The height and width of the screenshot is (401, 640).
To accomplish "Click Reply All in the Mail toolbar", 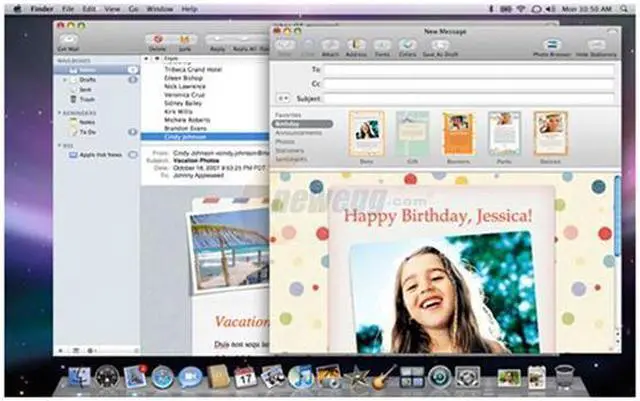I will click(244, 42).
